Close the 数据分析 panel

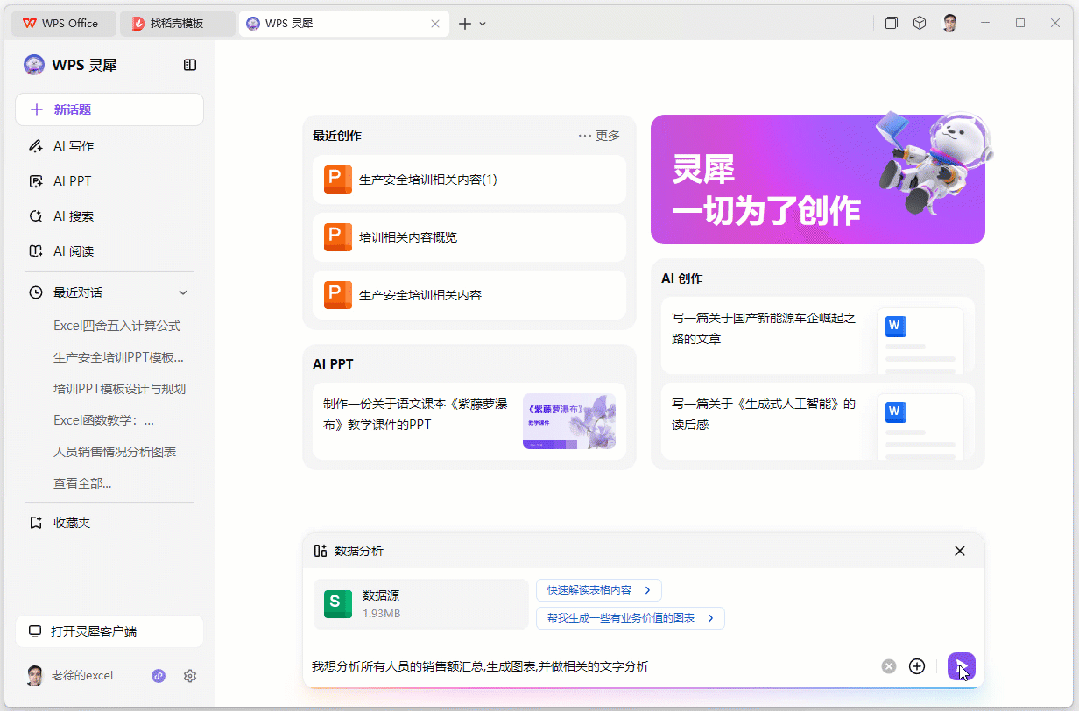pos(960,551)
